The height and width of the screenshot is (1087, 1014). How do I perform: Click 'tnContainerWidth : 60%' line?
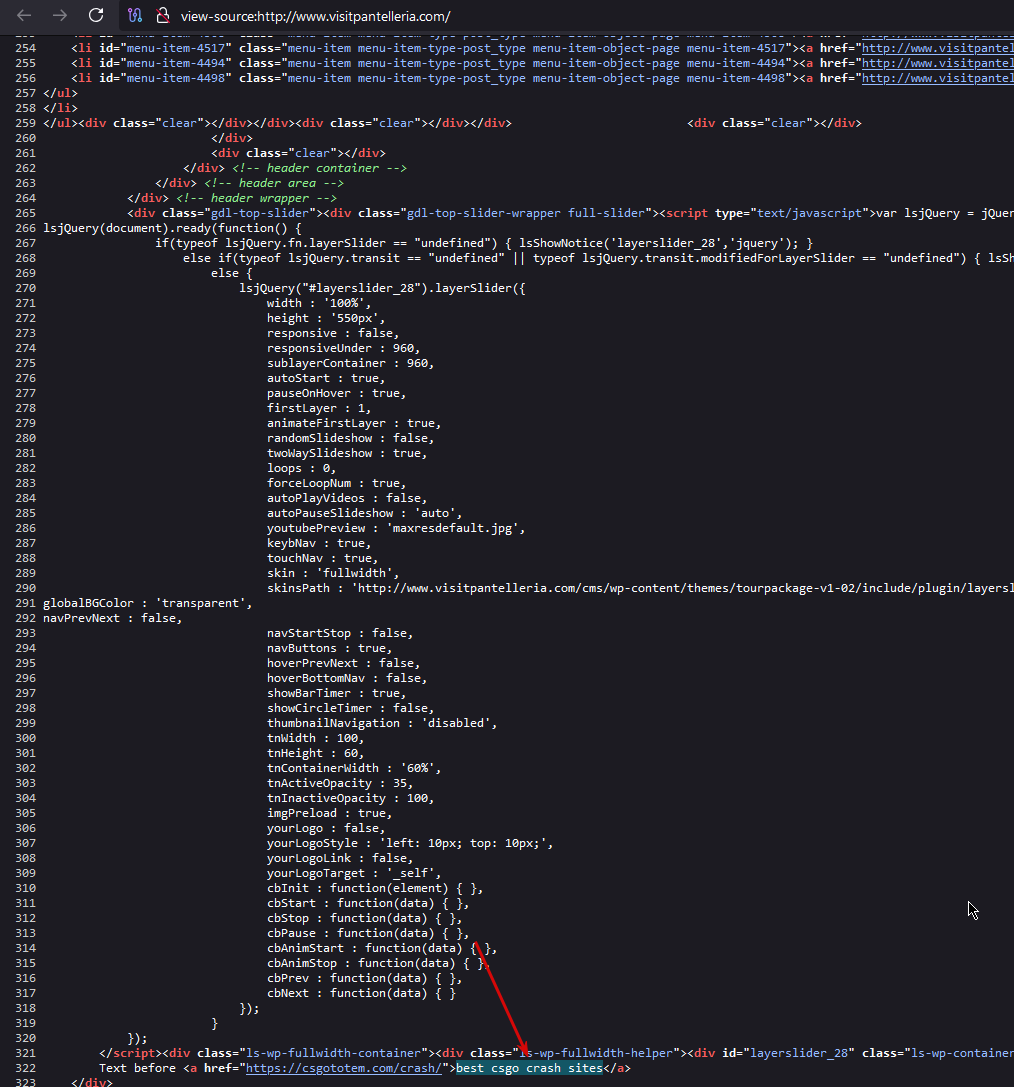pyautogui.click(x=353, y=769)
